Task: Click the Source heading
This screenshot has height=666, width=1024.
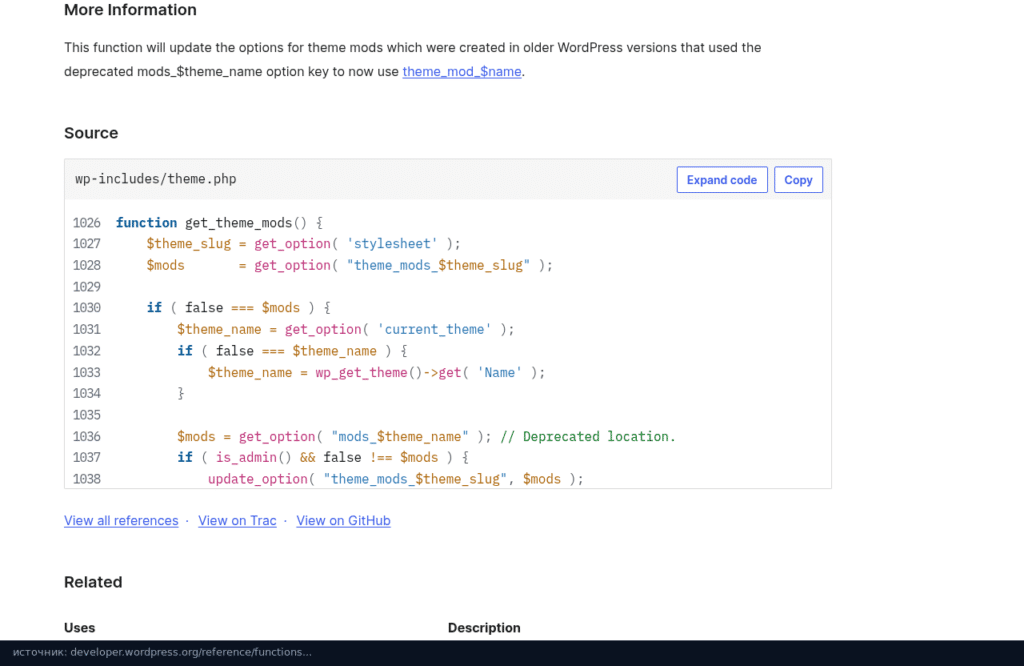Action: tap(91, 133)
